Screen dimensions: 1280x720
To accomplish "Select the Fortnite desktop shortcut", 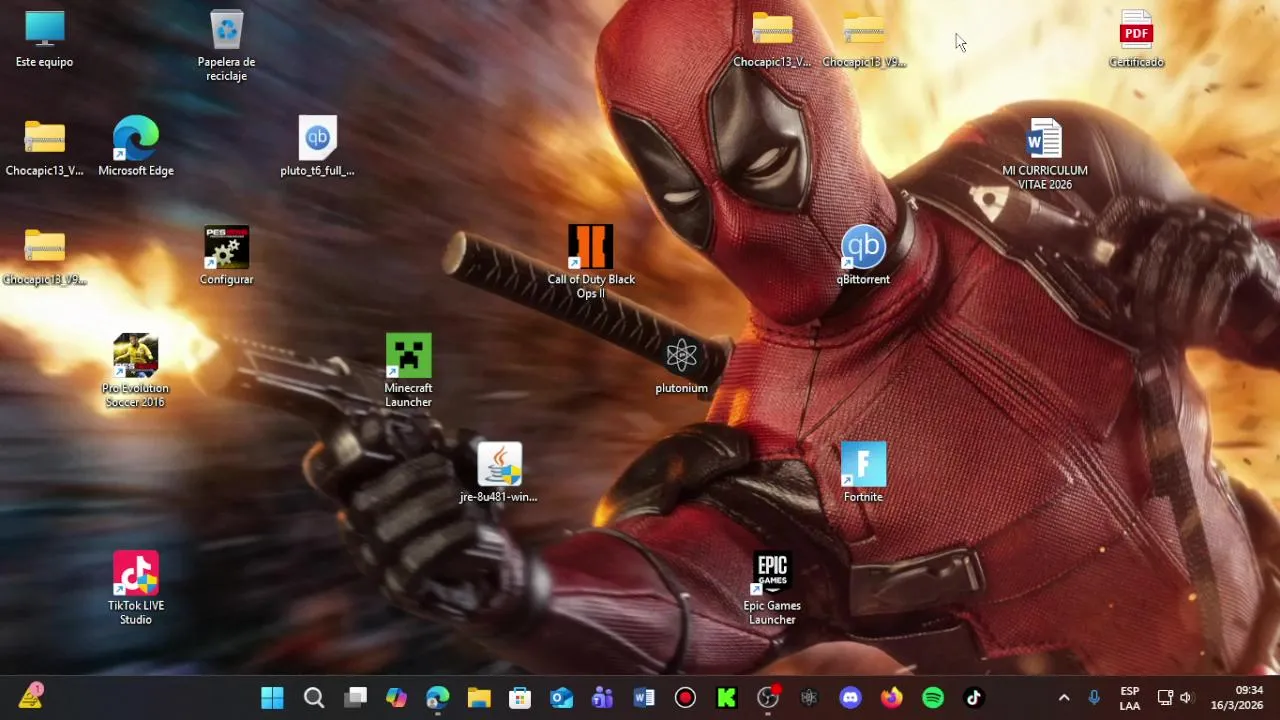I will coord(863,474).
